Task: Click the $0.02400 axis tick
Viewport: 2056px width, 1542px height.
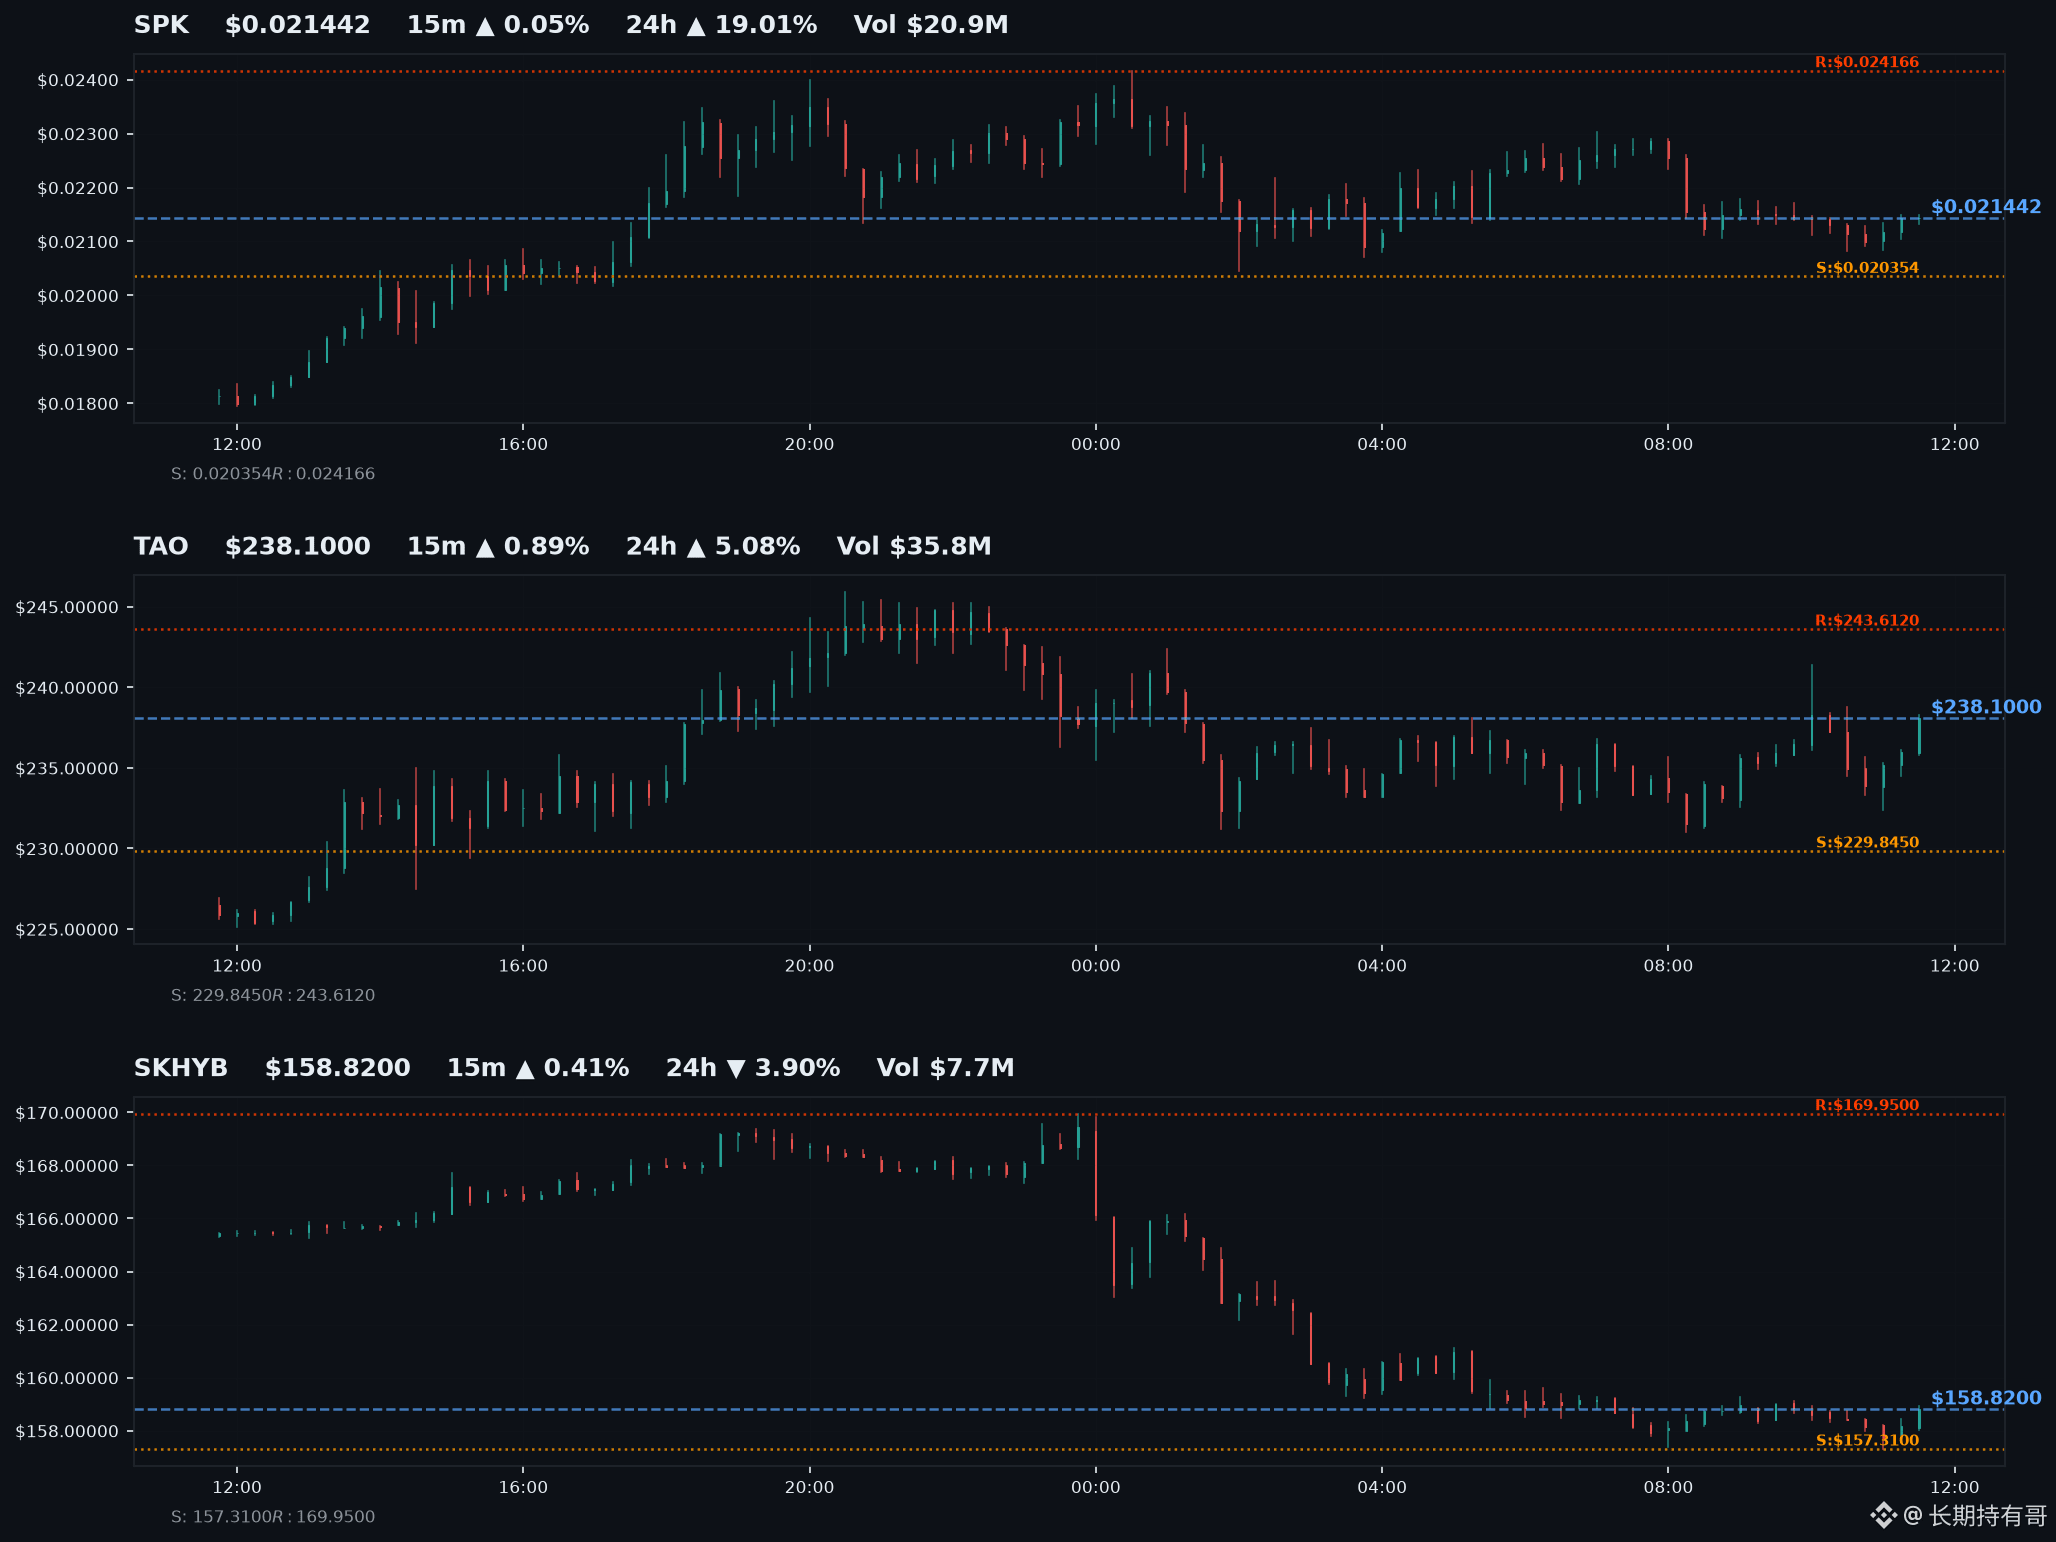Action: coord(78,80)
